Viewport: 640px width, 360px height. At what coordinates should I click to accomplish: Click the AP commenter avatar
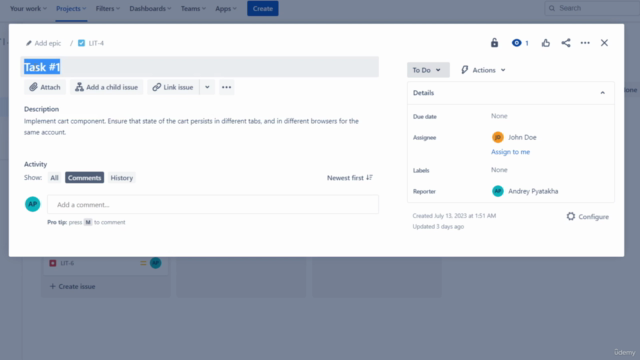coord(33,204)
